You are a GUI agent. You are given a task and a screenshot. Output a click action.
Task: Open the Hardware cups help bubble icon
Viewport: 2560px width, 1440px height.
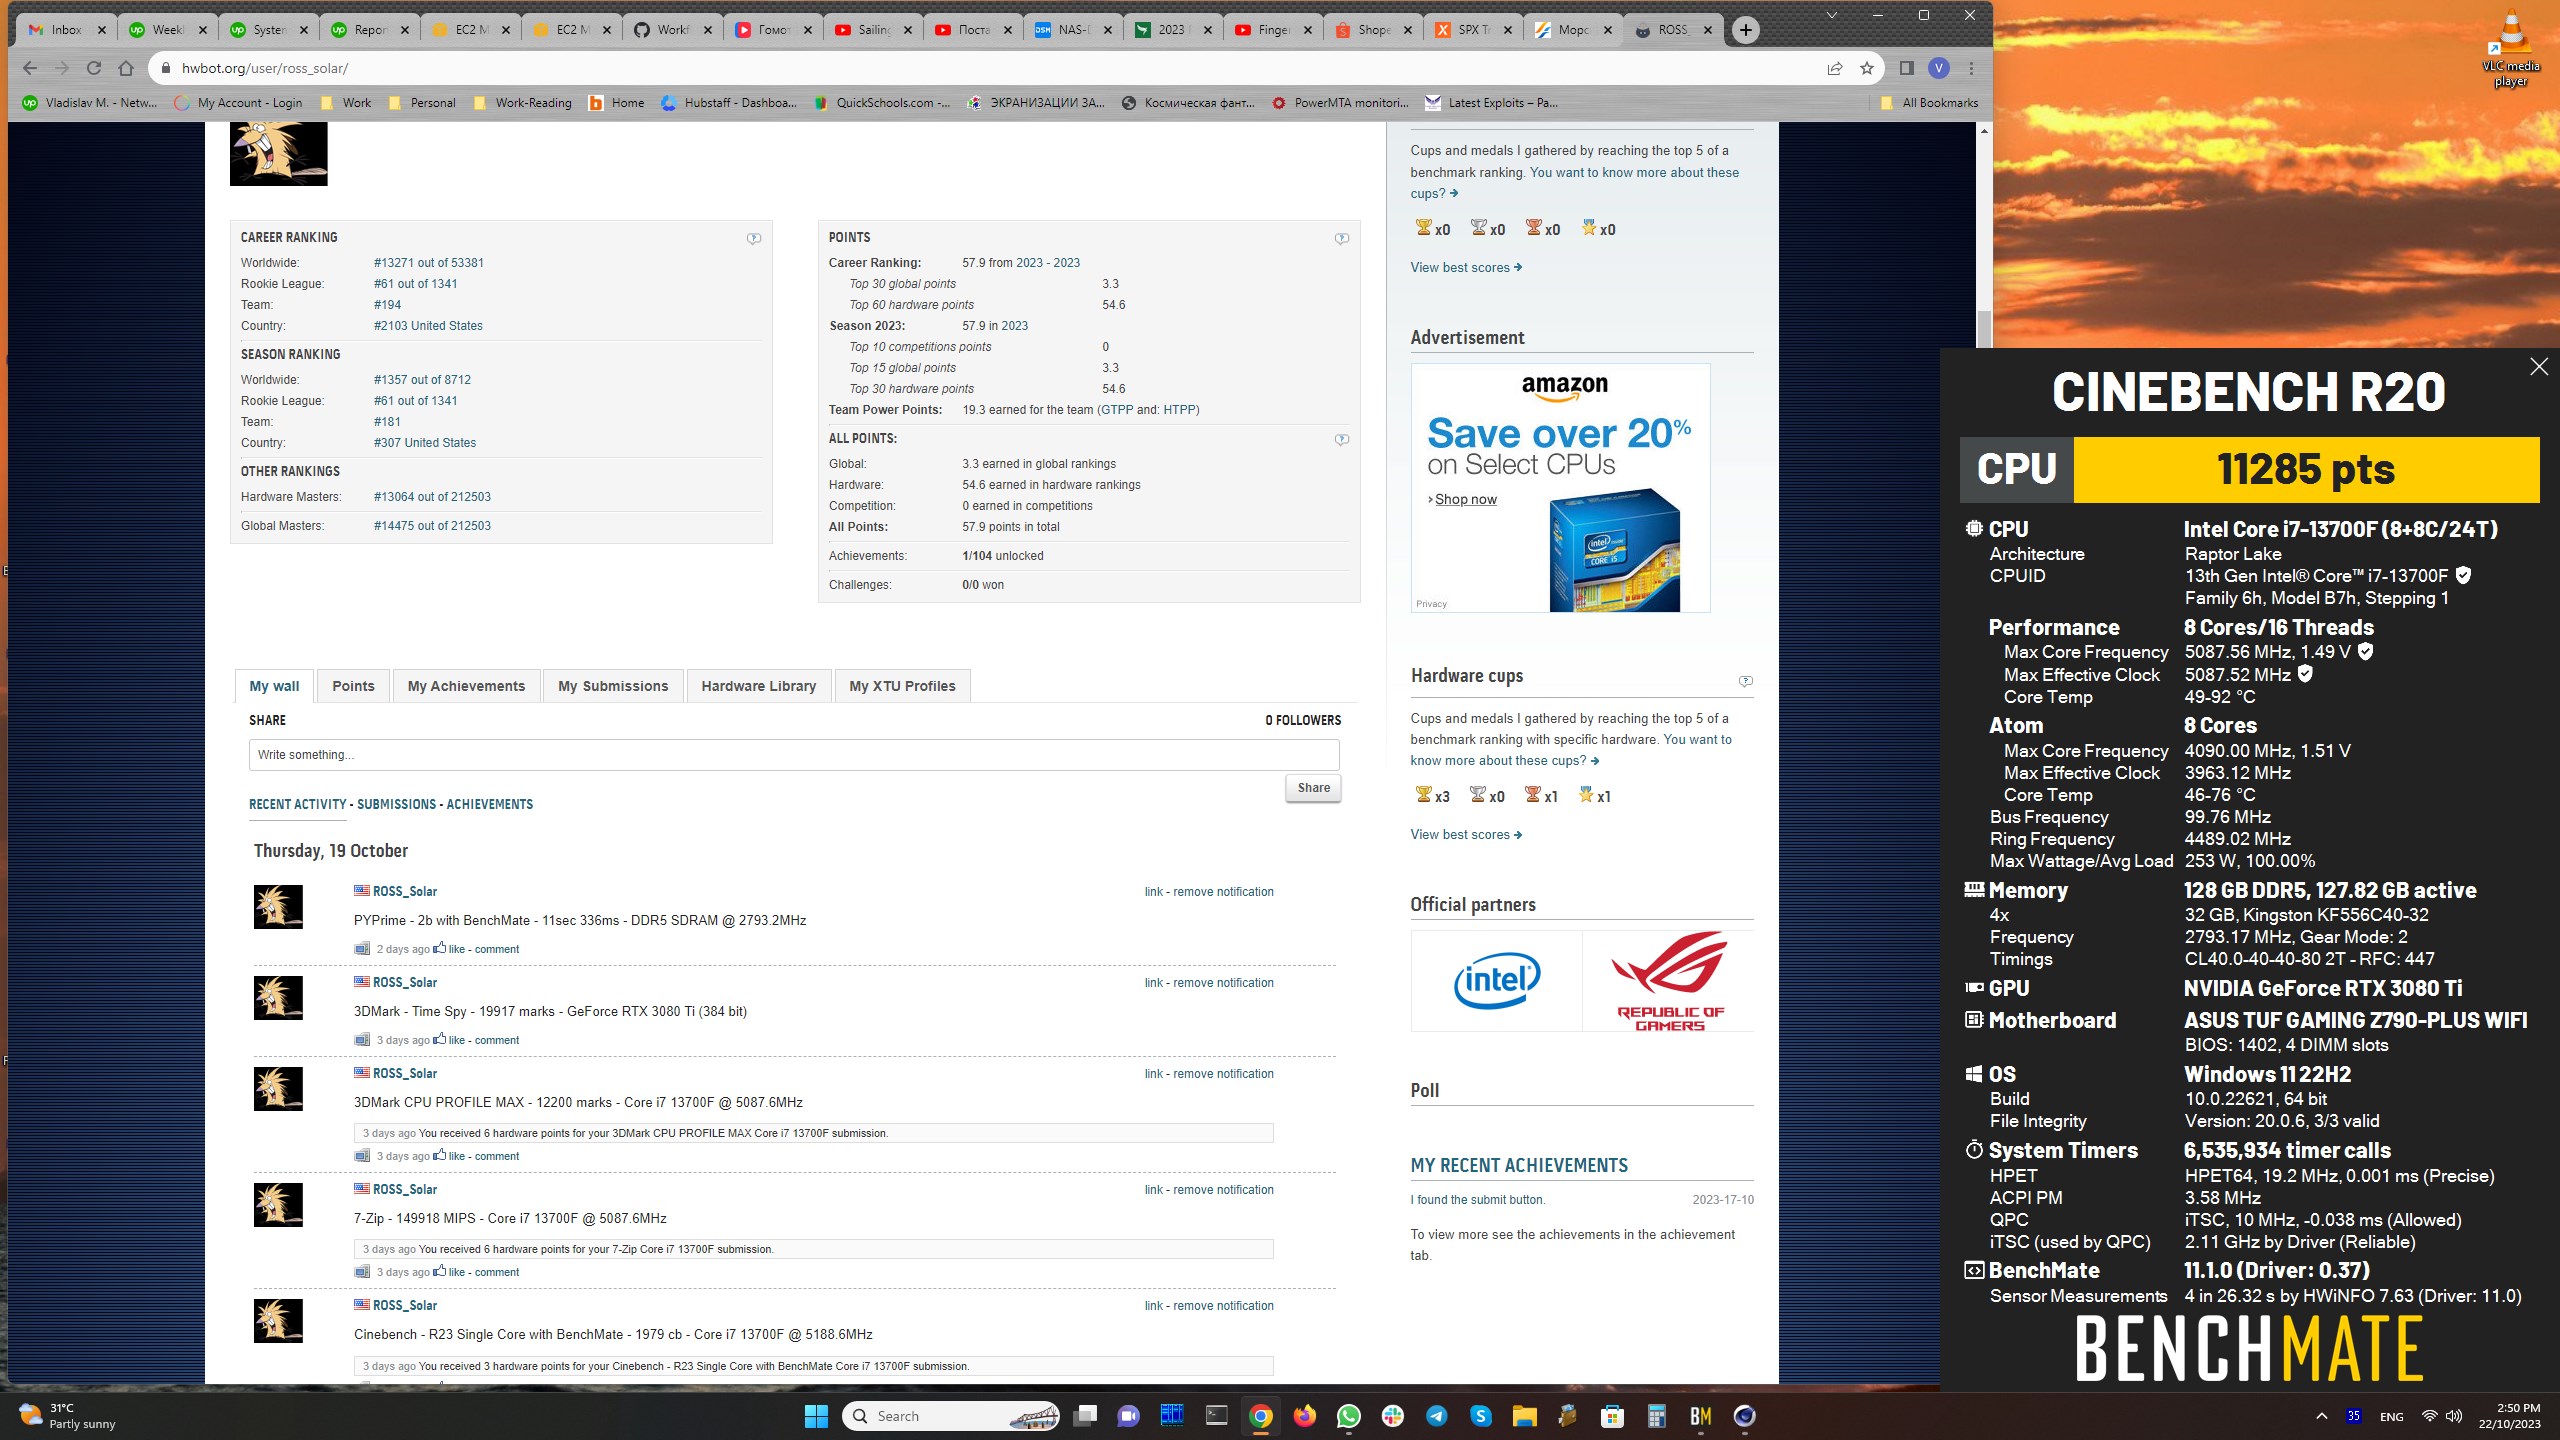tap(1746, 681)
